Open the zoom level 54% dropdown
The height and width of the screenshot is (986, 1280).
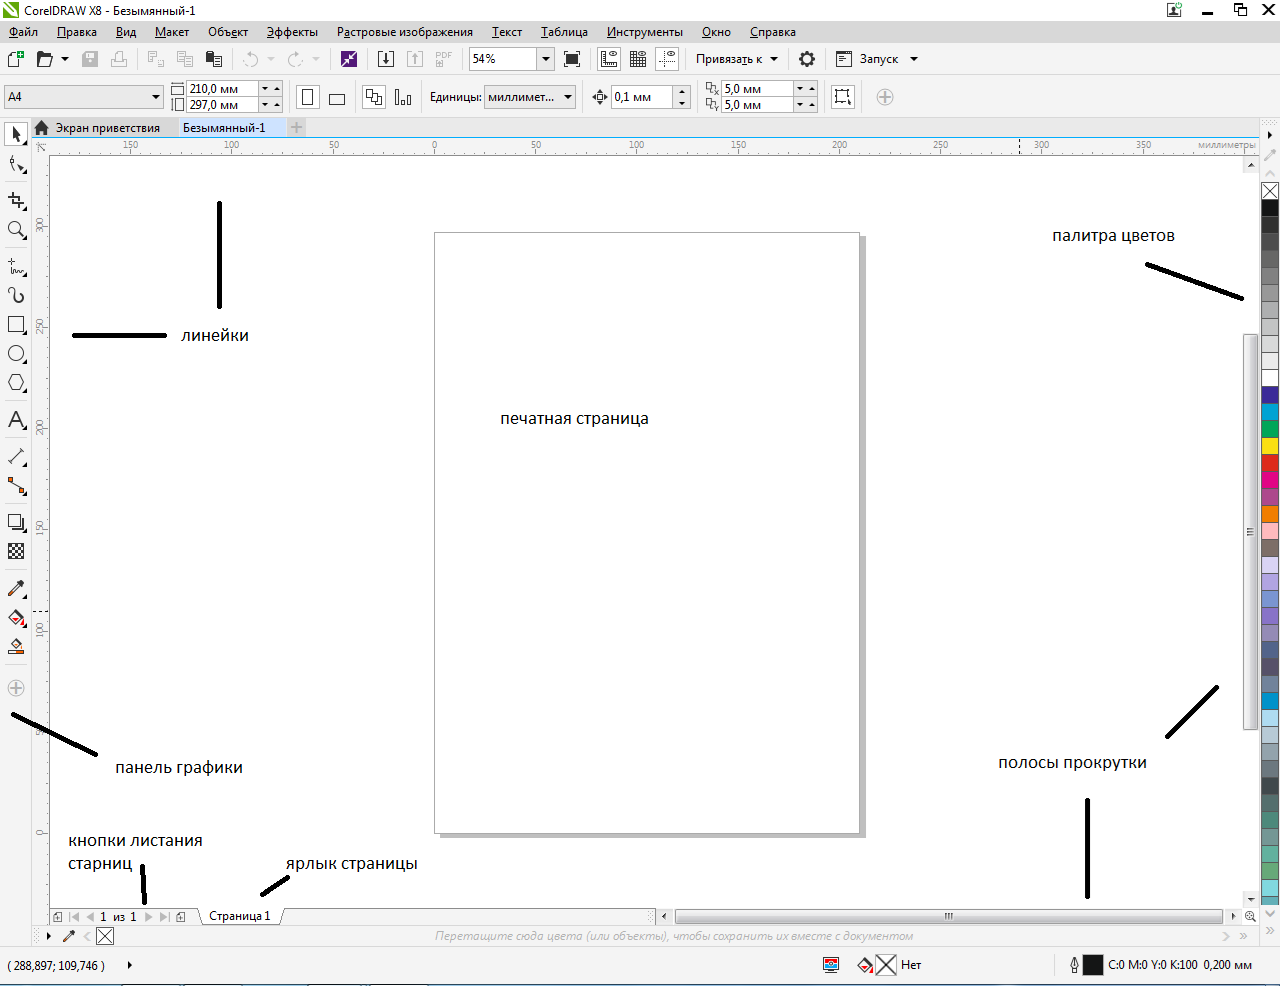pyautogui.click(x=546, y=59)
